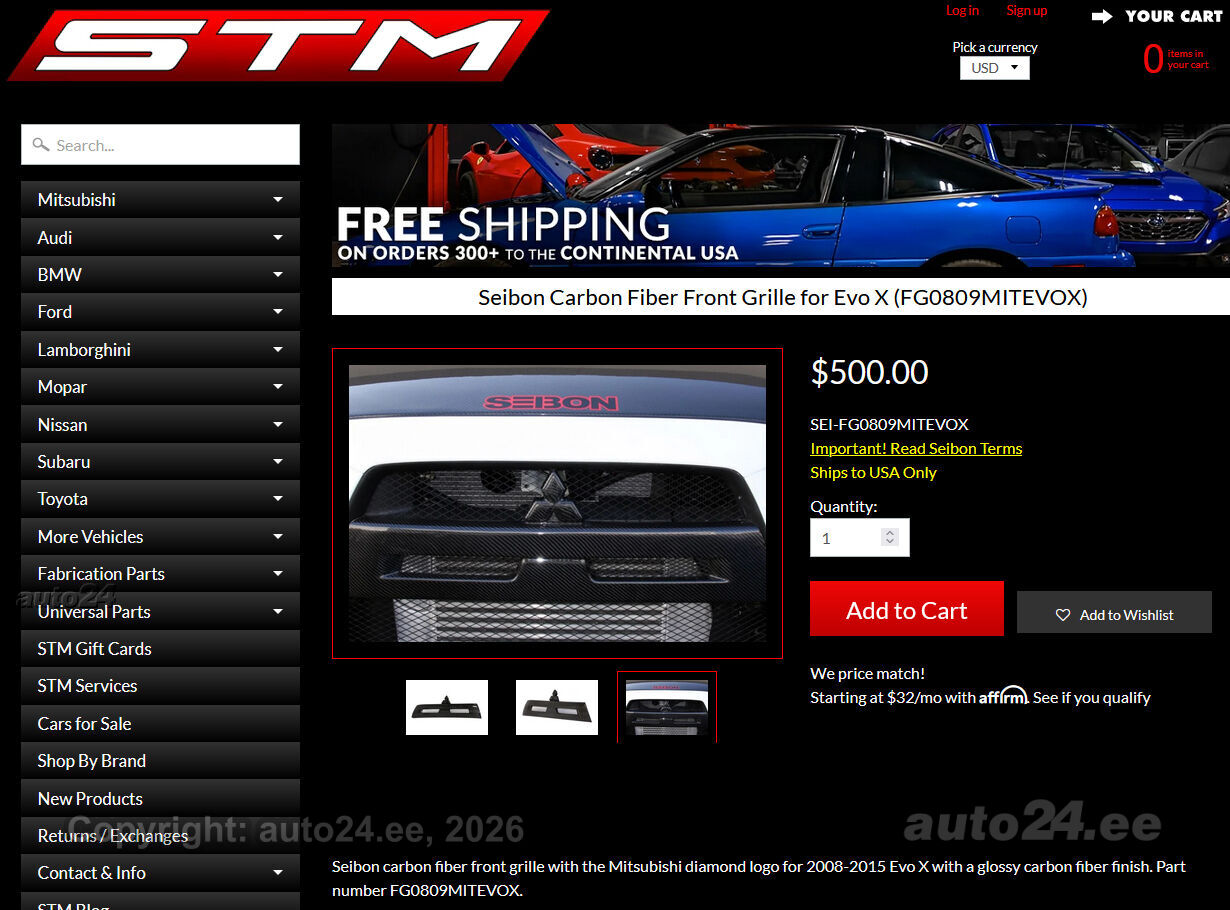The width and height of the screenshot is (1230, 910).
Task: Click the Affirm logo
Action: [x=1003, y=696]
